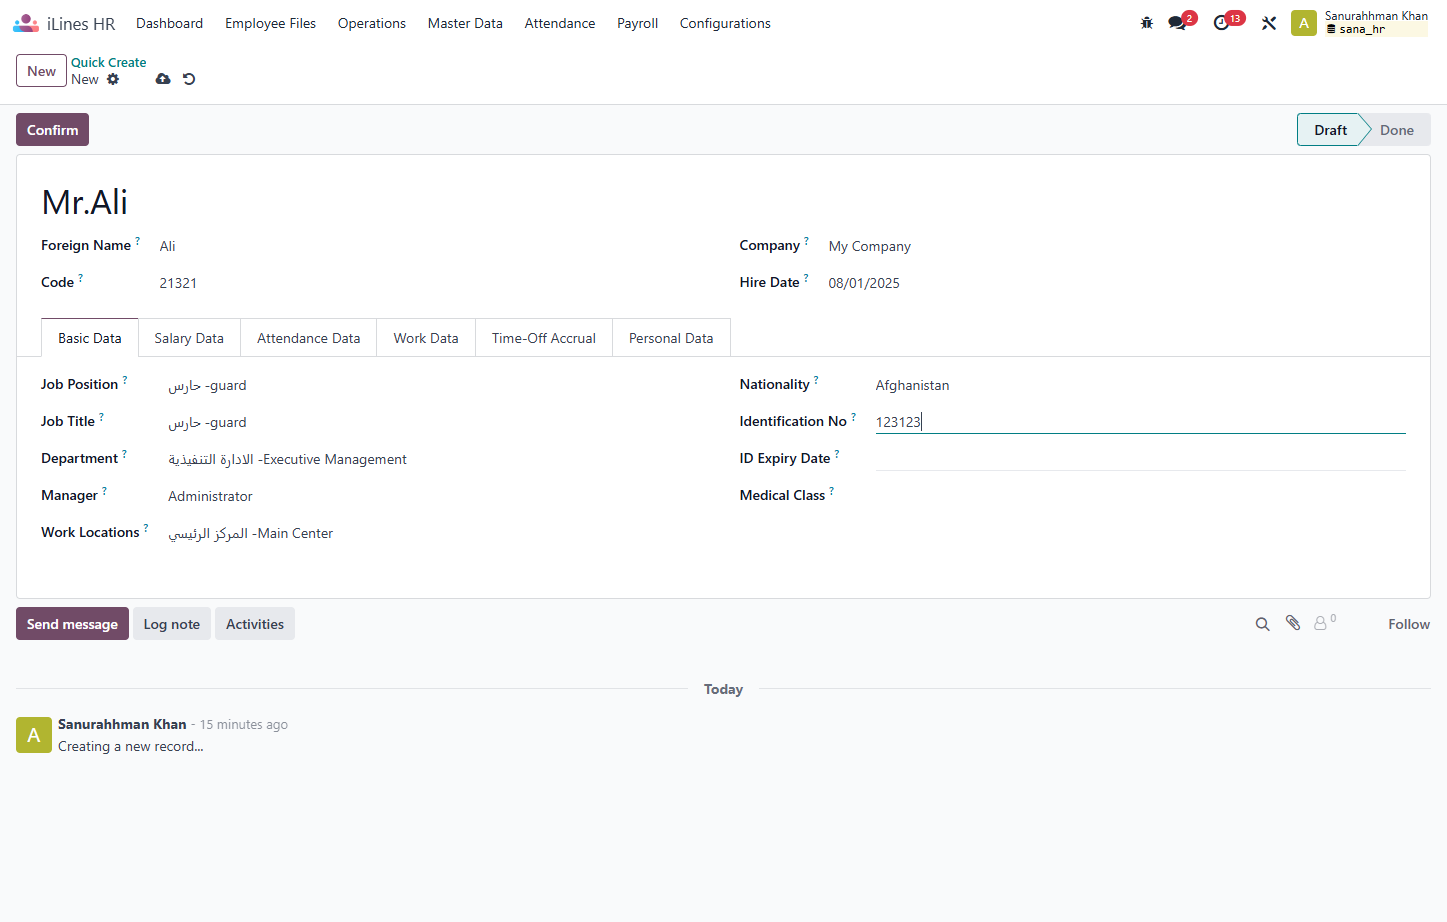Save record with cloud upload icon
Image resolution: width=1447 pixels, height=922 pixels.
[x=163, y=79]
